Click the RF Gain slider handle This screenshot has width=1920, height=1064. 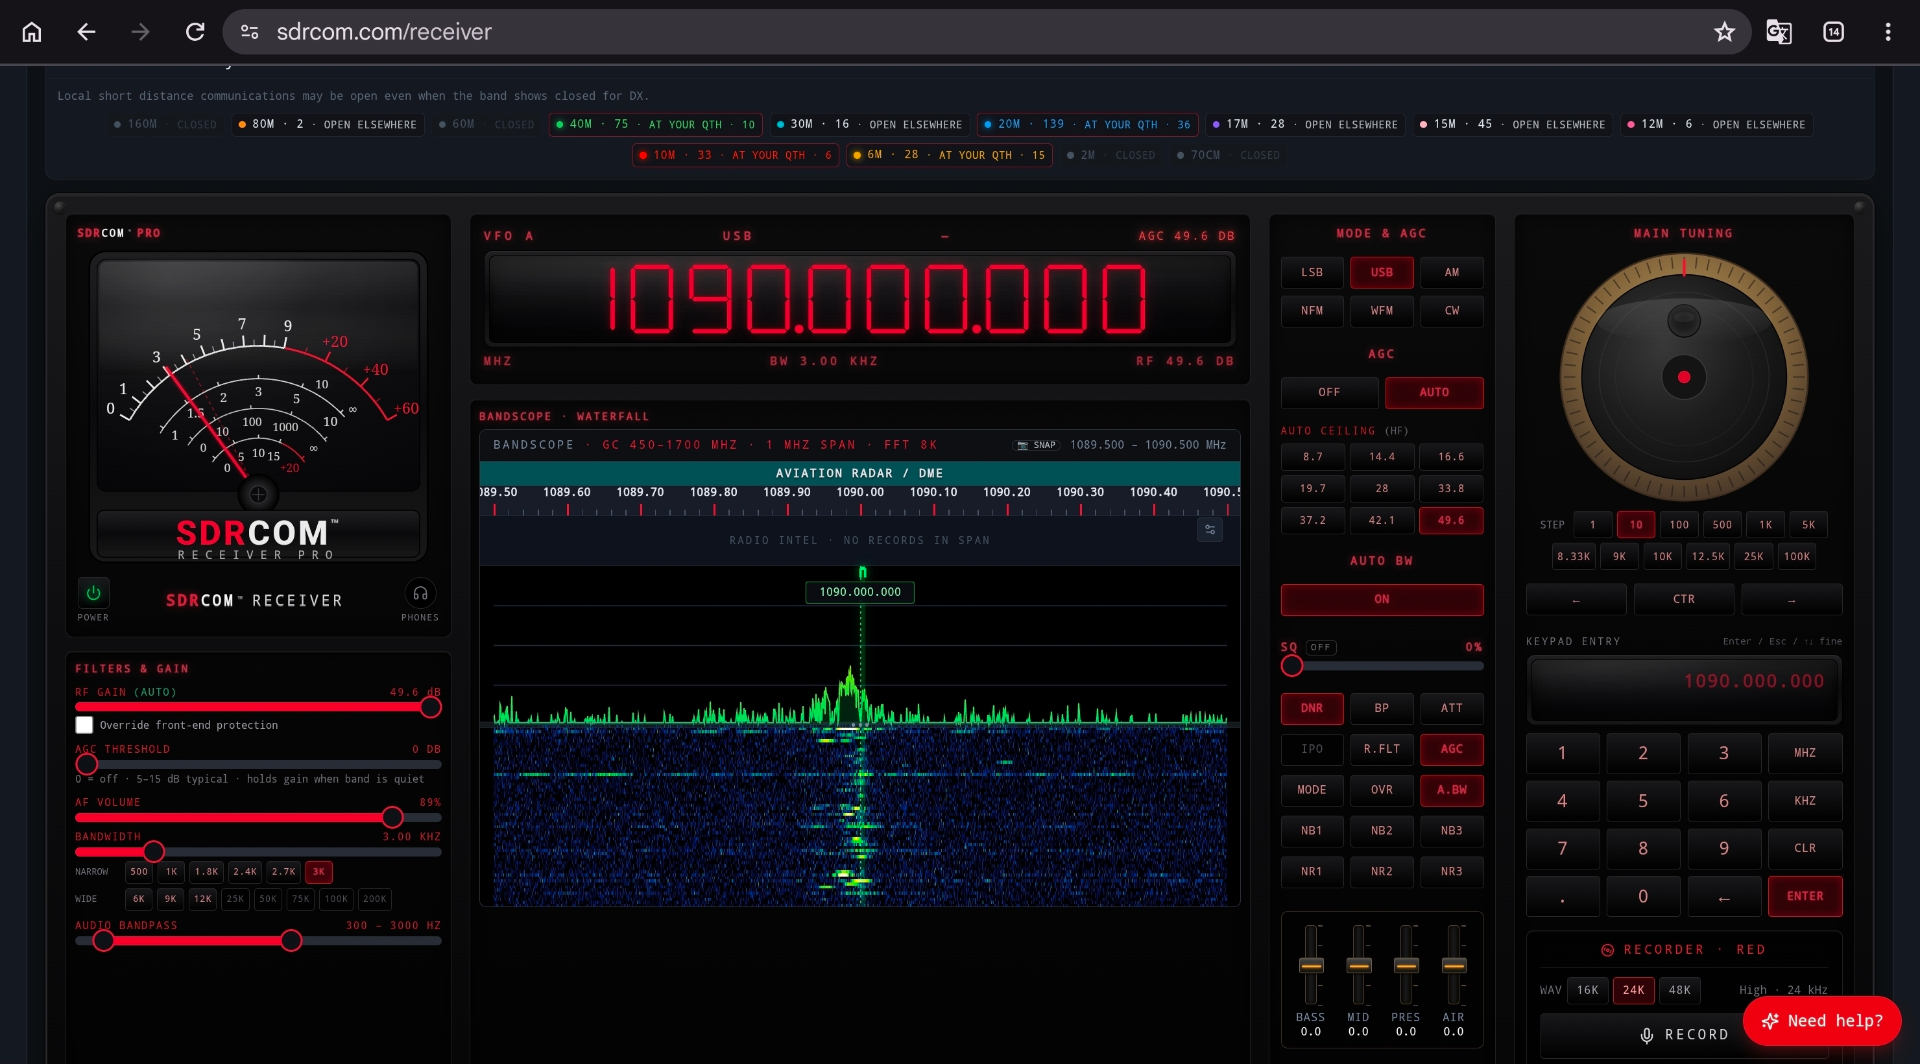[x=431, y=707]
